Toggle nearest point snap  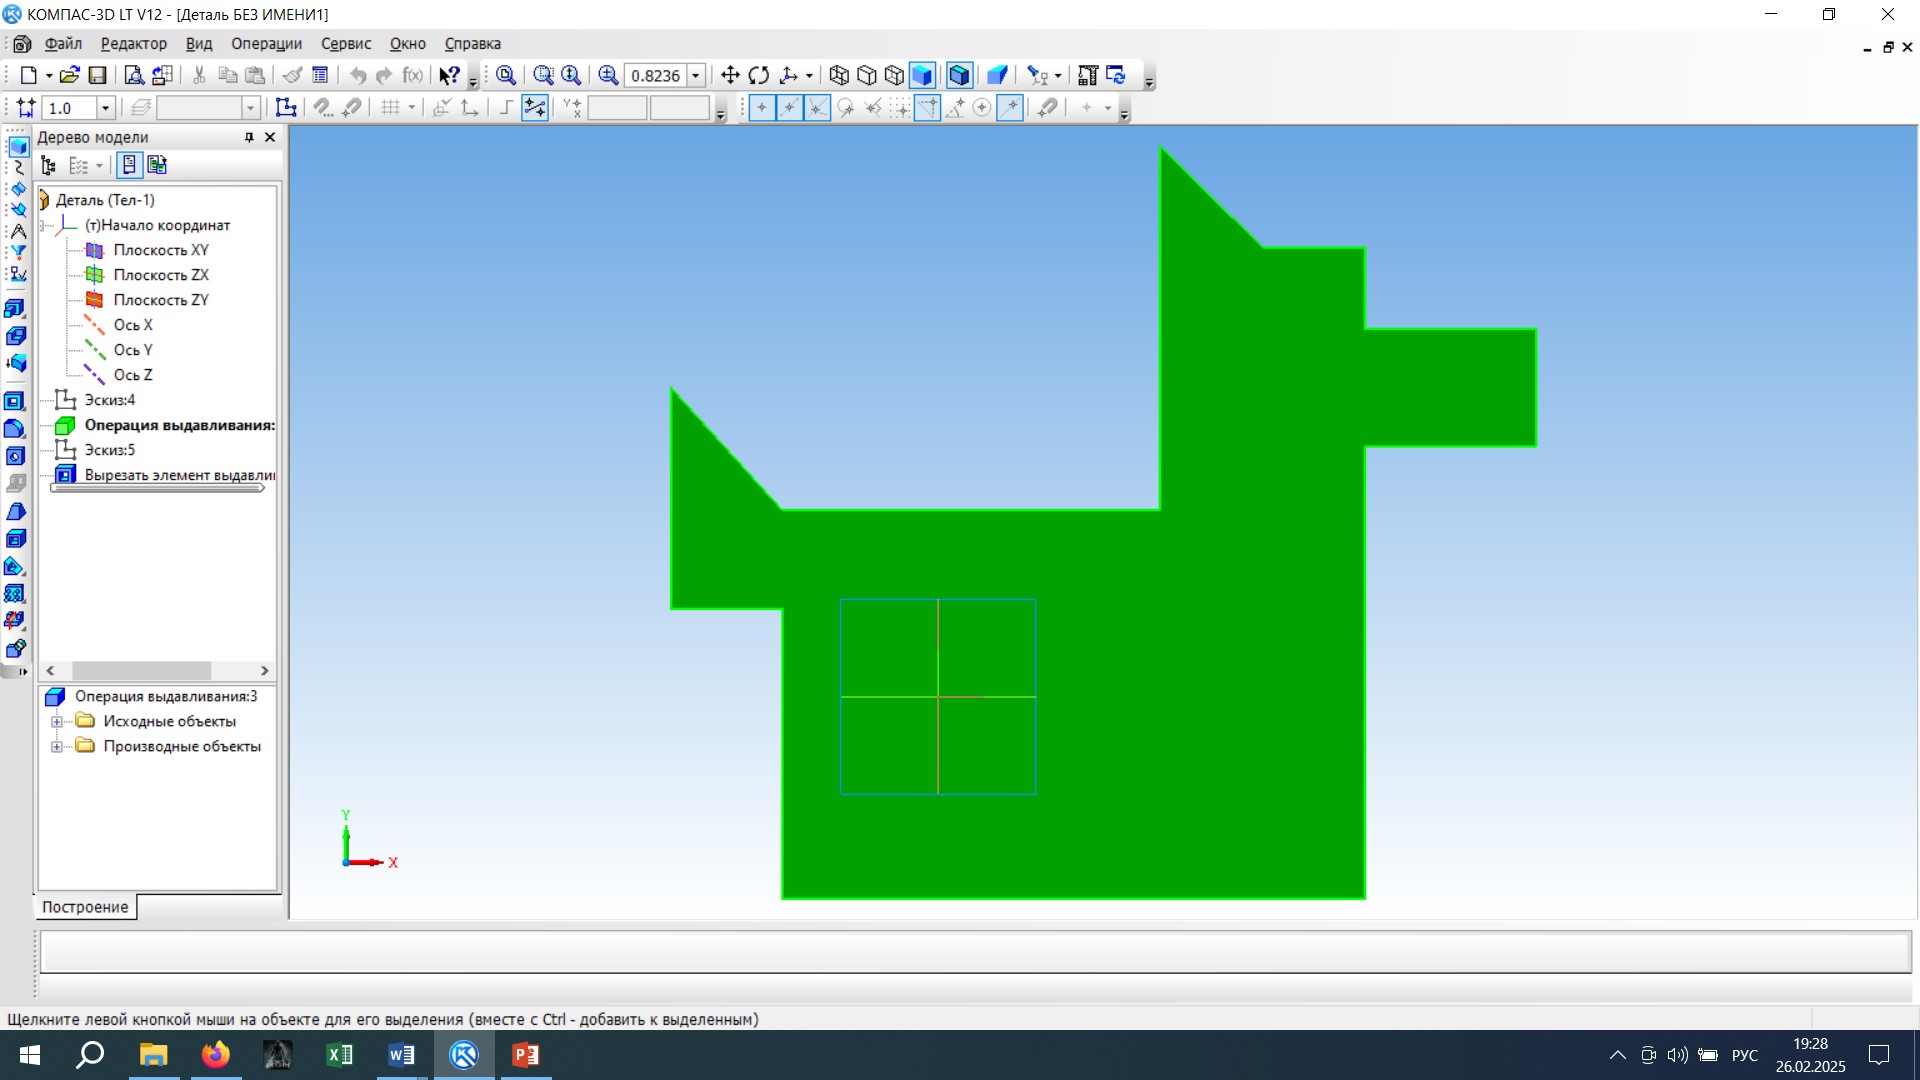762,108
